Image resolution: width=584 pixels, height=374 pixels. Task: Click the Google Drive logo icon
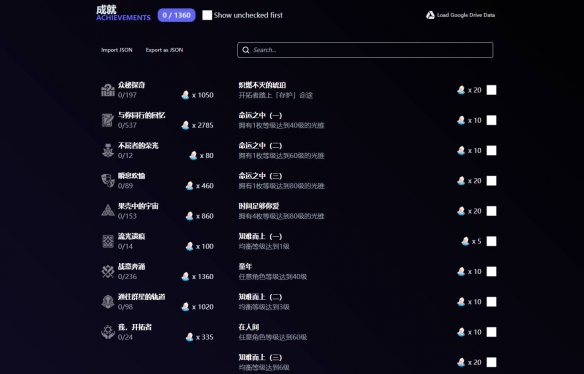[430, 15]
